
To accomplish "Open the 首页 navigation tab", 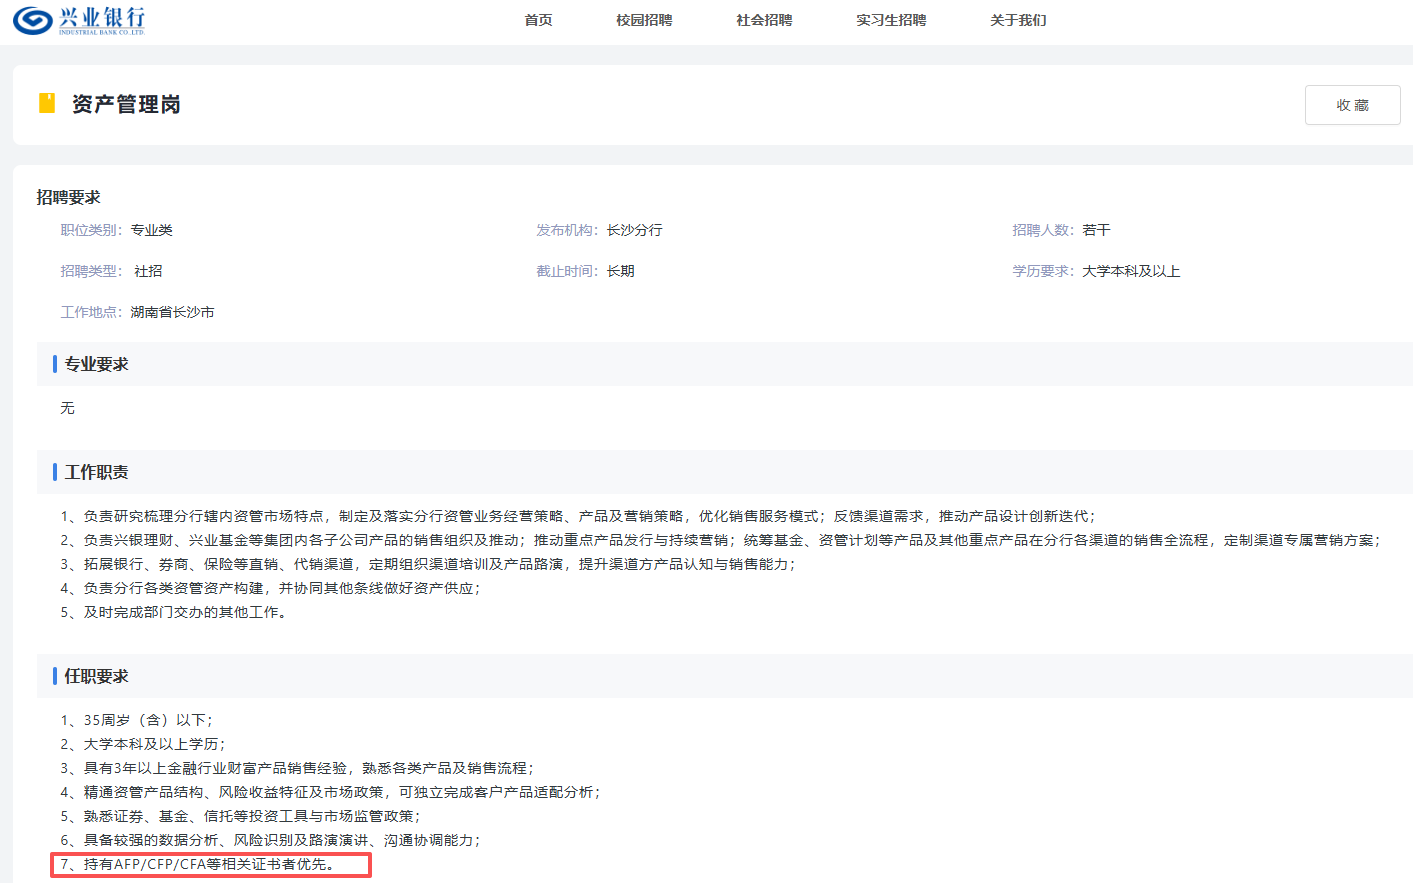I will 538,20.
